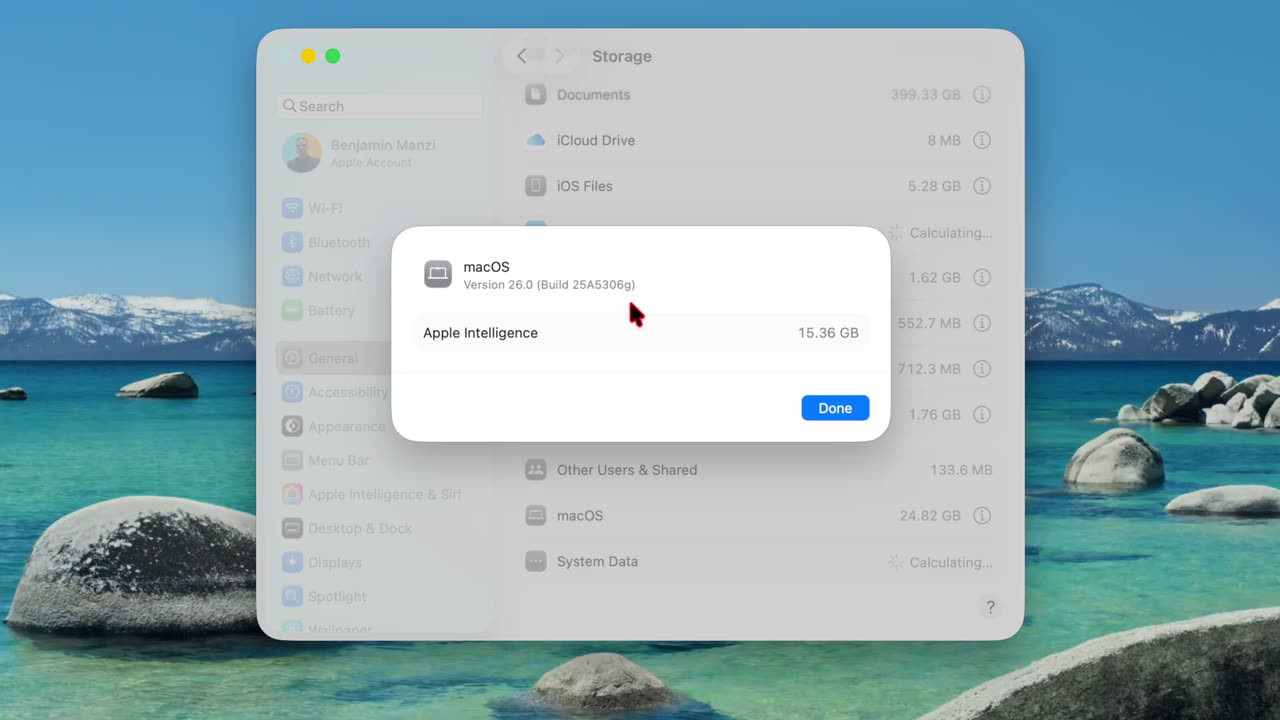Click the iCloud Drive cloud icon
1280x720 pixels.
tap(536, 140)
